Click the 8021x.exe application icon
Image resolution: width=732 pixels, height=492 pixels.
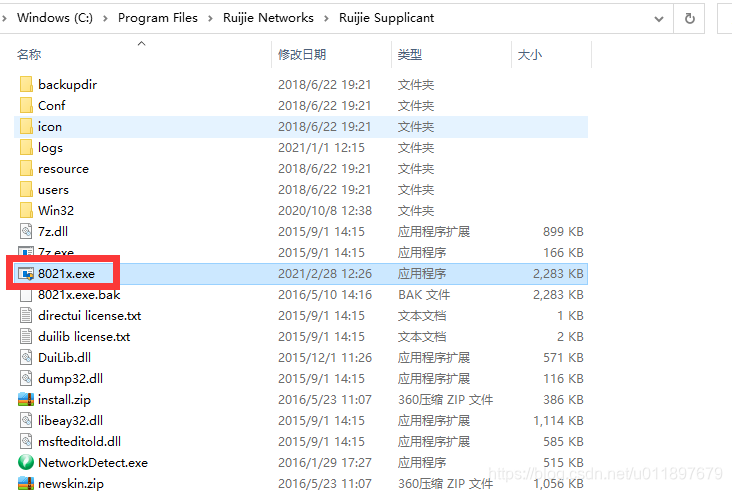pos(26,274)
